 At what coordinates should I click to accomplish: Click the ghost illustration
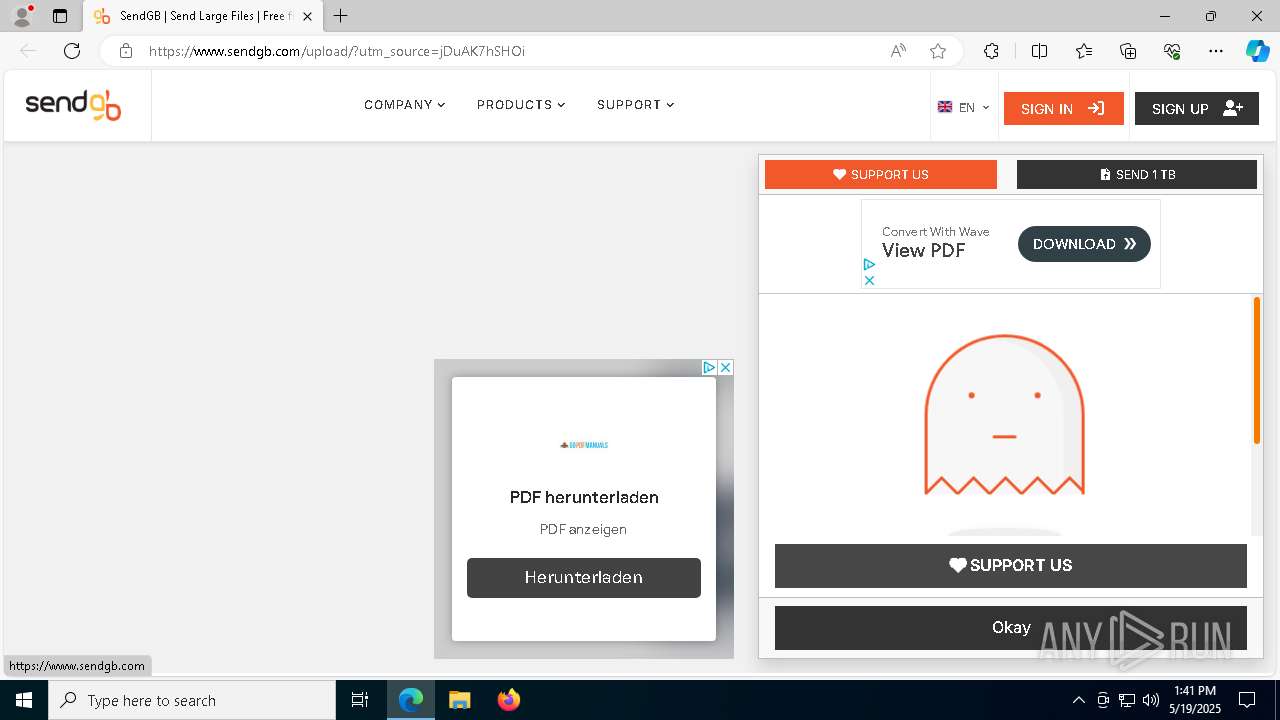point(1004,415)
